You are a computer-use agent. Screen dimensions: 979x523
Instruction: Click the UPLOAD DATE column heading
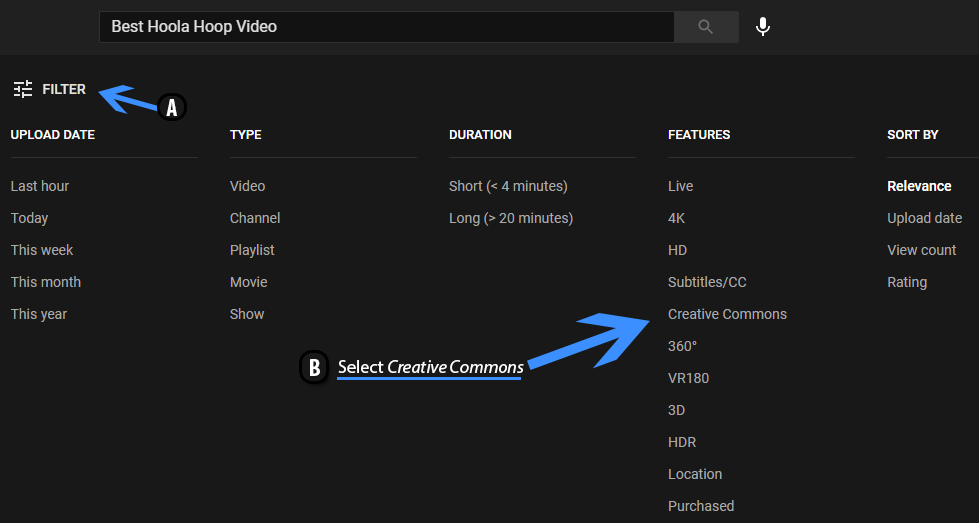pos(52,135)
